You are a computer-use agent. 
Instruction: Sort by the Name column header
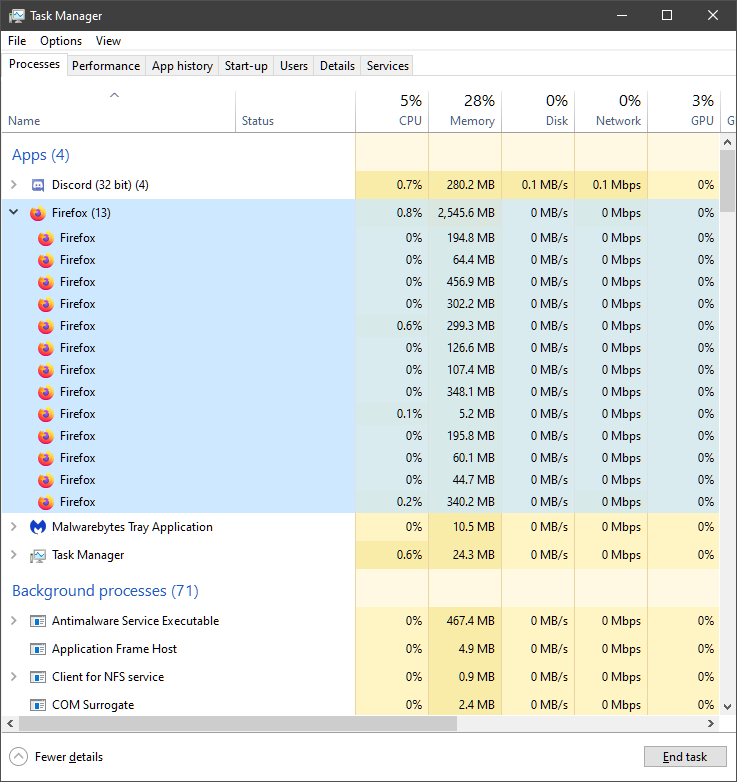point(119,111)
